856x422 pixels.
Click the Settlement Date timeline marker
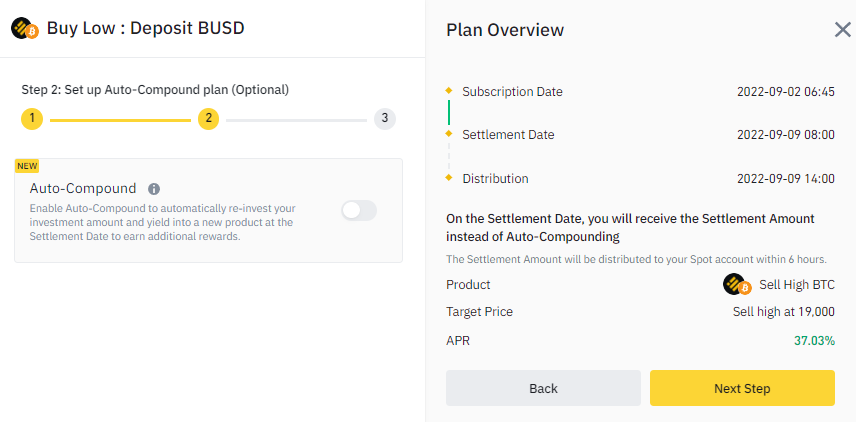[449, 134]
